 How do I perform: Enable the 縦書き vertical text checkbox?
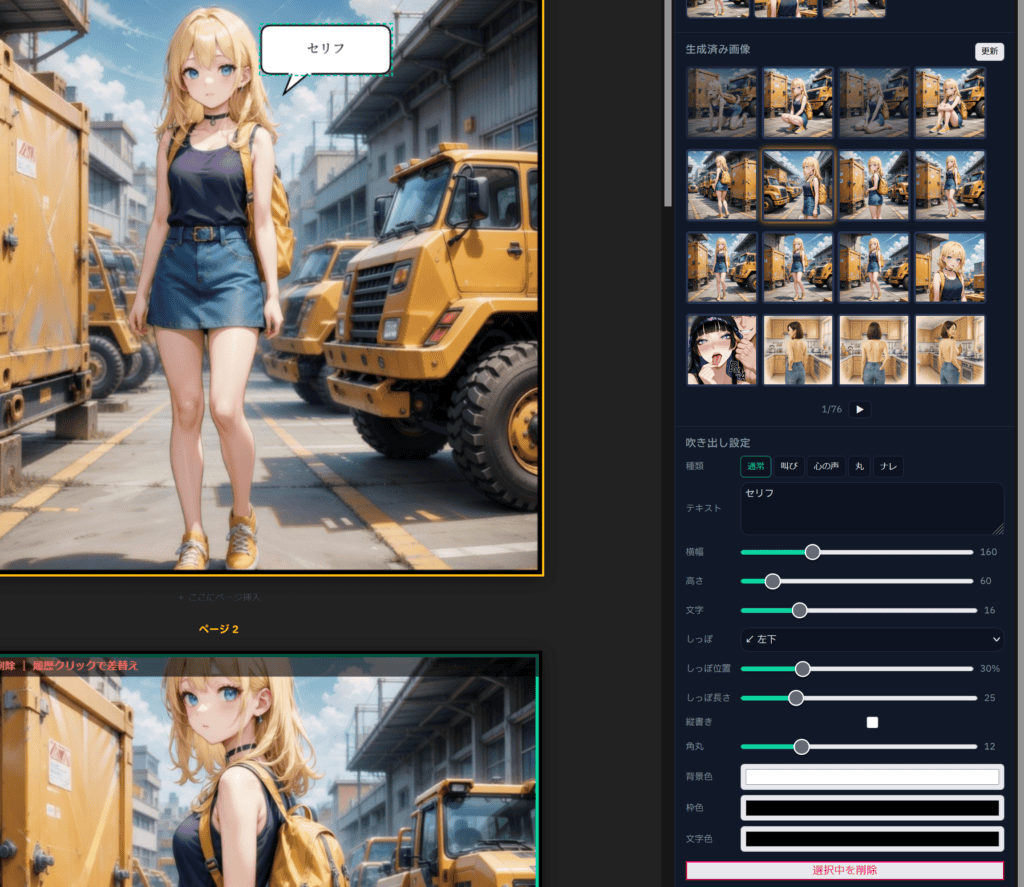872,722
